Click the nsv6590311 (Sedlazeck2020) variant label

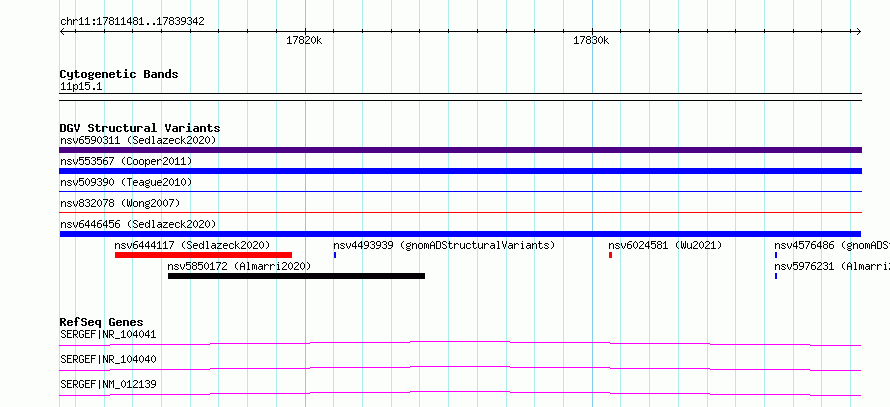tap(138, 140)
